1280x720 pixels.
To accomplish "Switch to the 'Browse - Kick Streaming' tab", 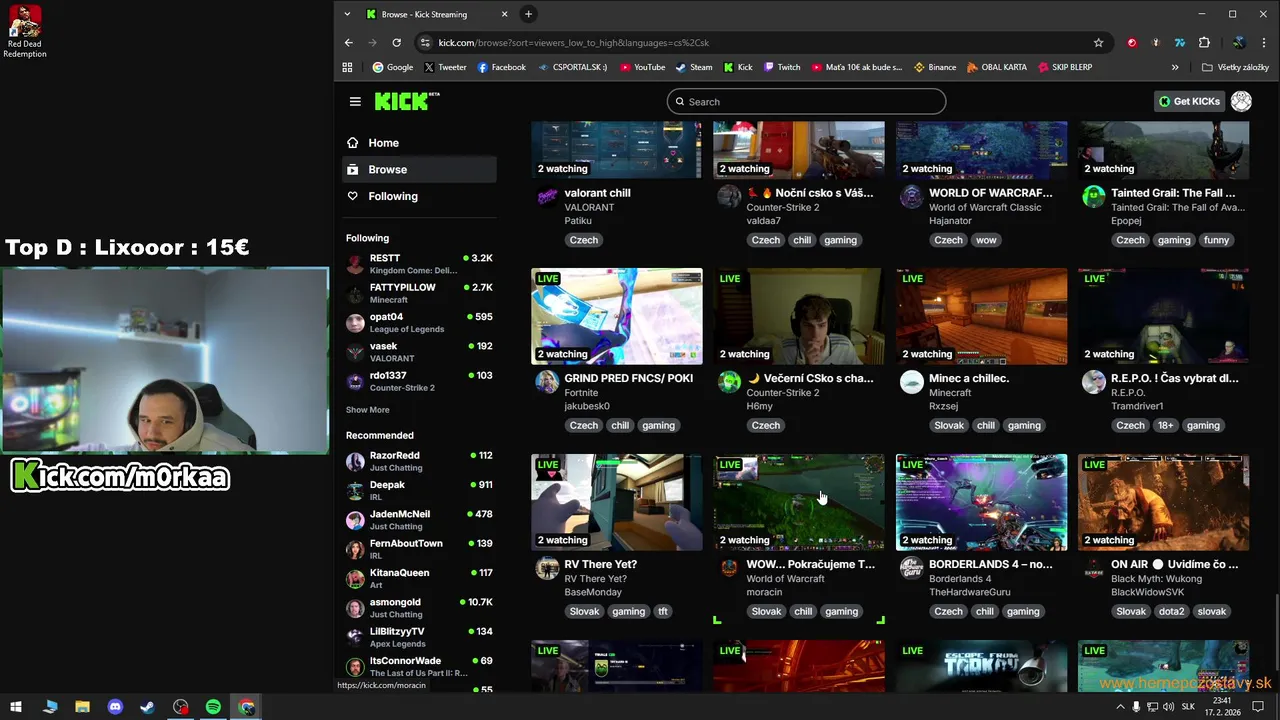I will coord(438,14).
